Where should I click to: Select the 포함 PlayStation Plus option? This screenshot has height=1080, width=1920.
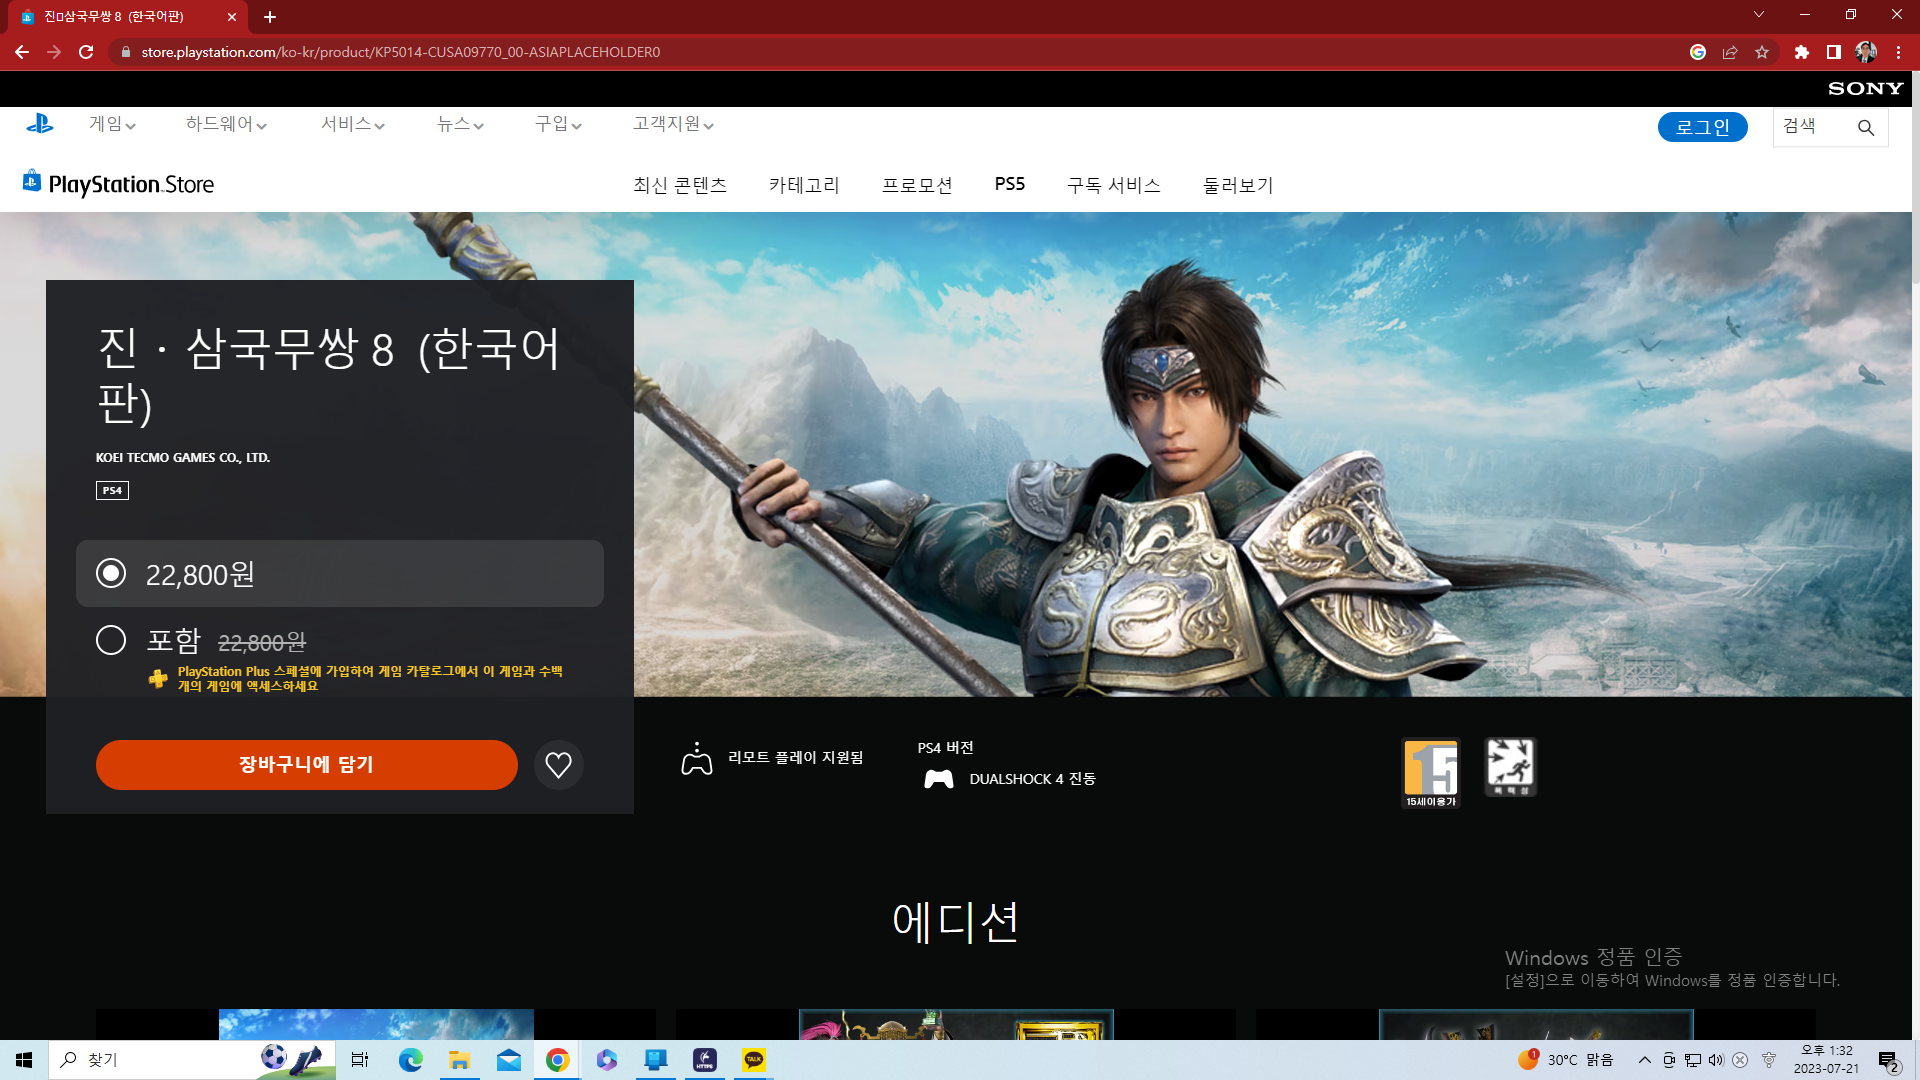tap(111, 640)
